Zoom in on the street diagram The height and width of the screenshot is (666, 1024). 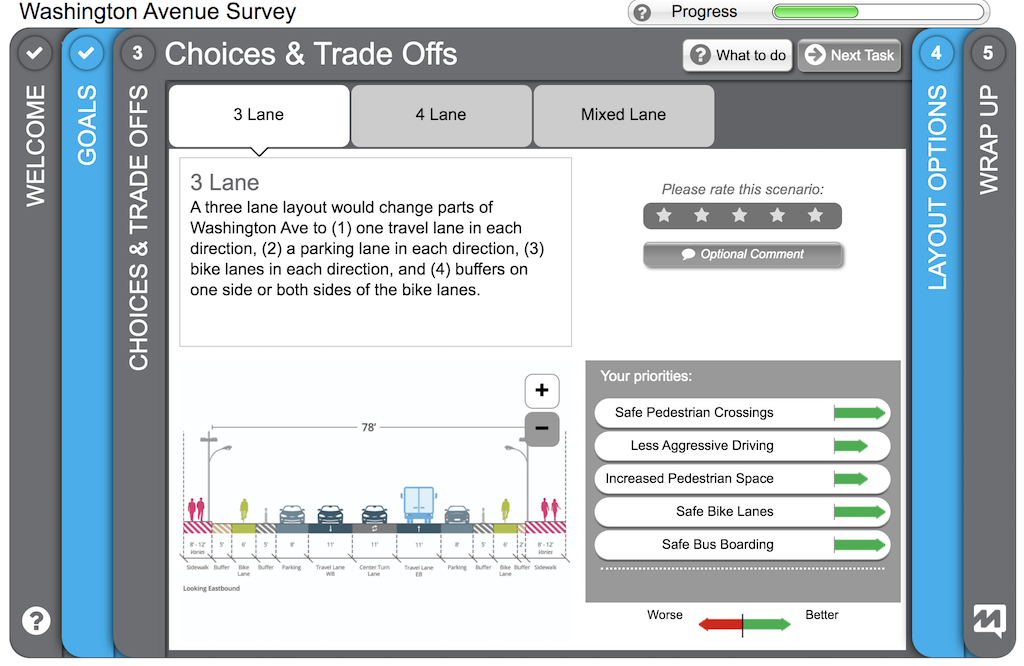(542, 390)
